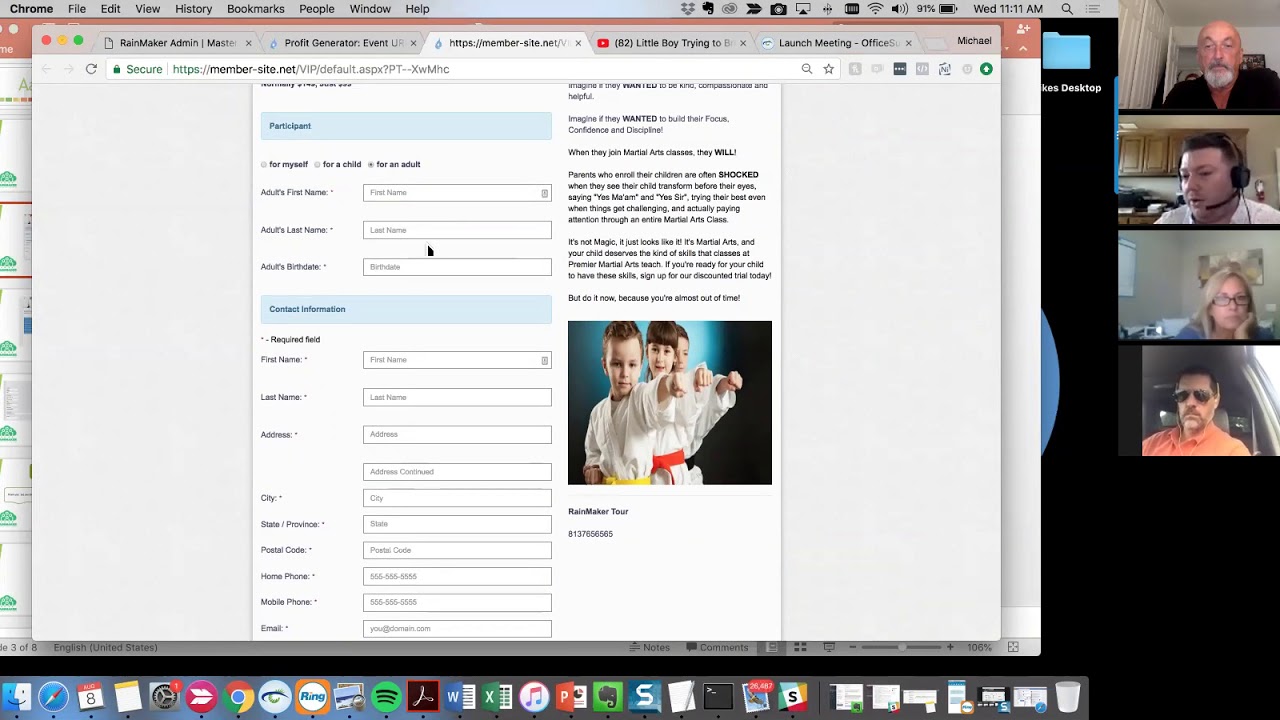This screenshot has height=720, width=1280.
Task: Click the Adult's Last Name field
Action: (x=457, y=230)
